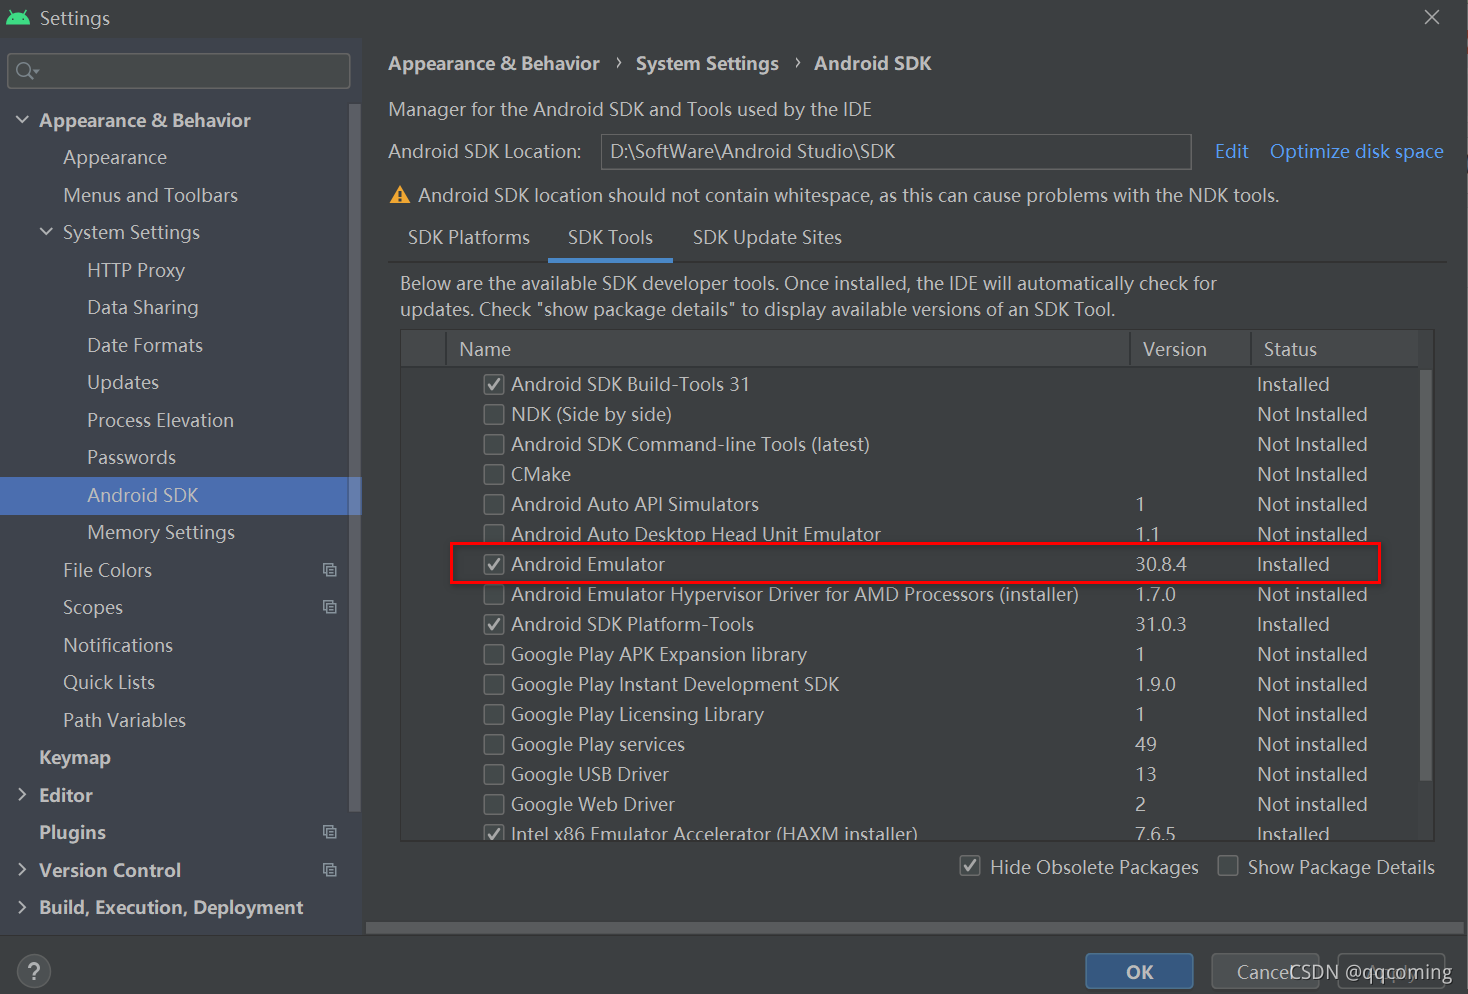Open Date Formats settings
This screenshot has width=1468, height=994.
pos(145,345)
